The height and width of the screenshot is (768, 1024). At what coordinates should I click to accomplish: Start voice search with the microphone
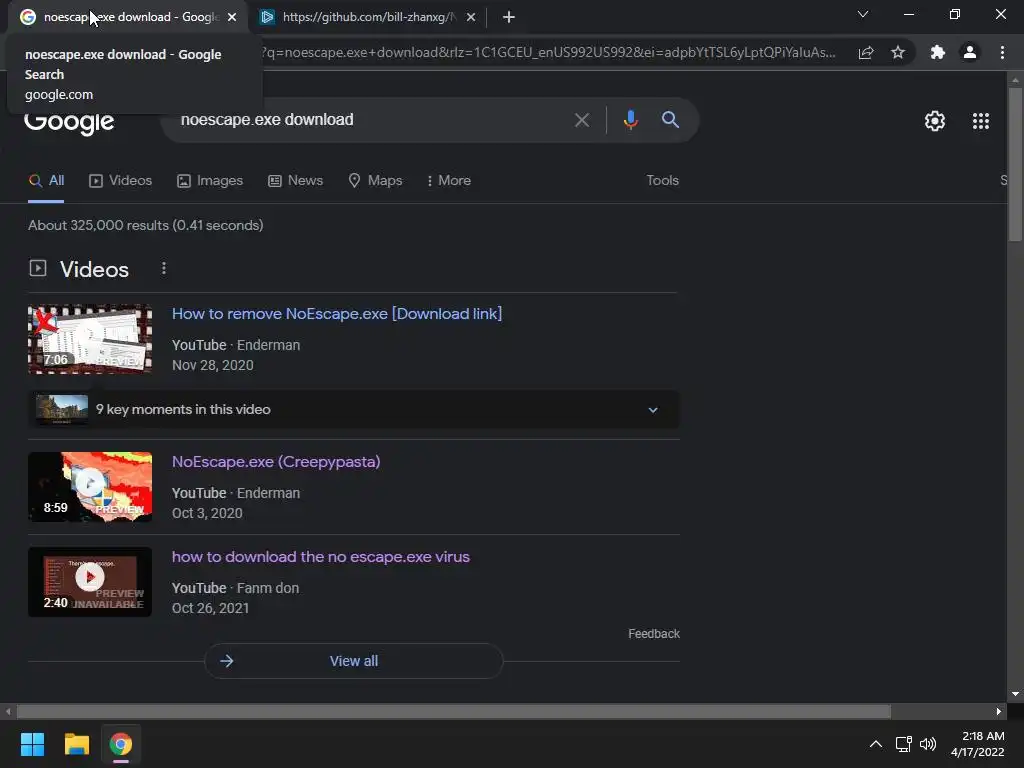click(x=630, y=120)
